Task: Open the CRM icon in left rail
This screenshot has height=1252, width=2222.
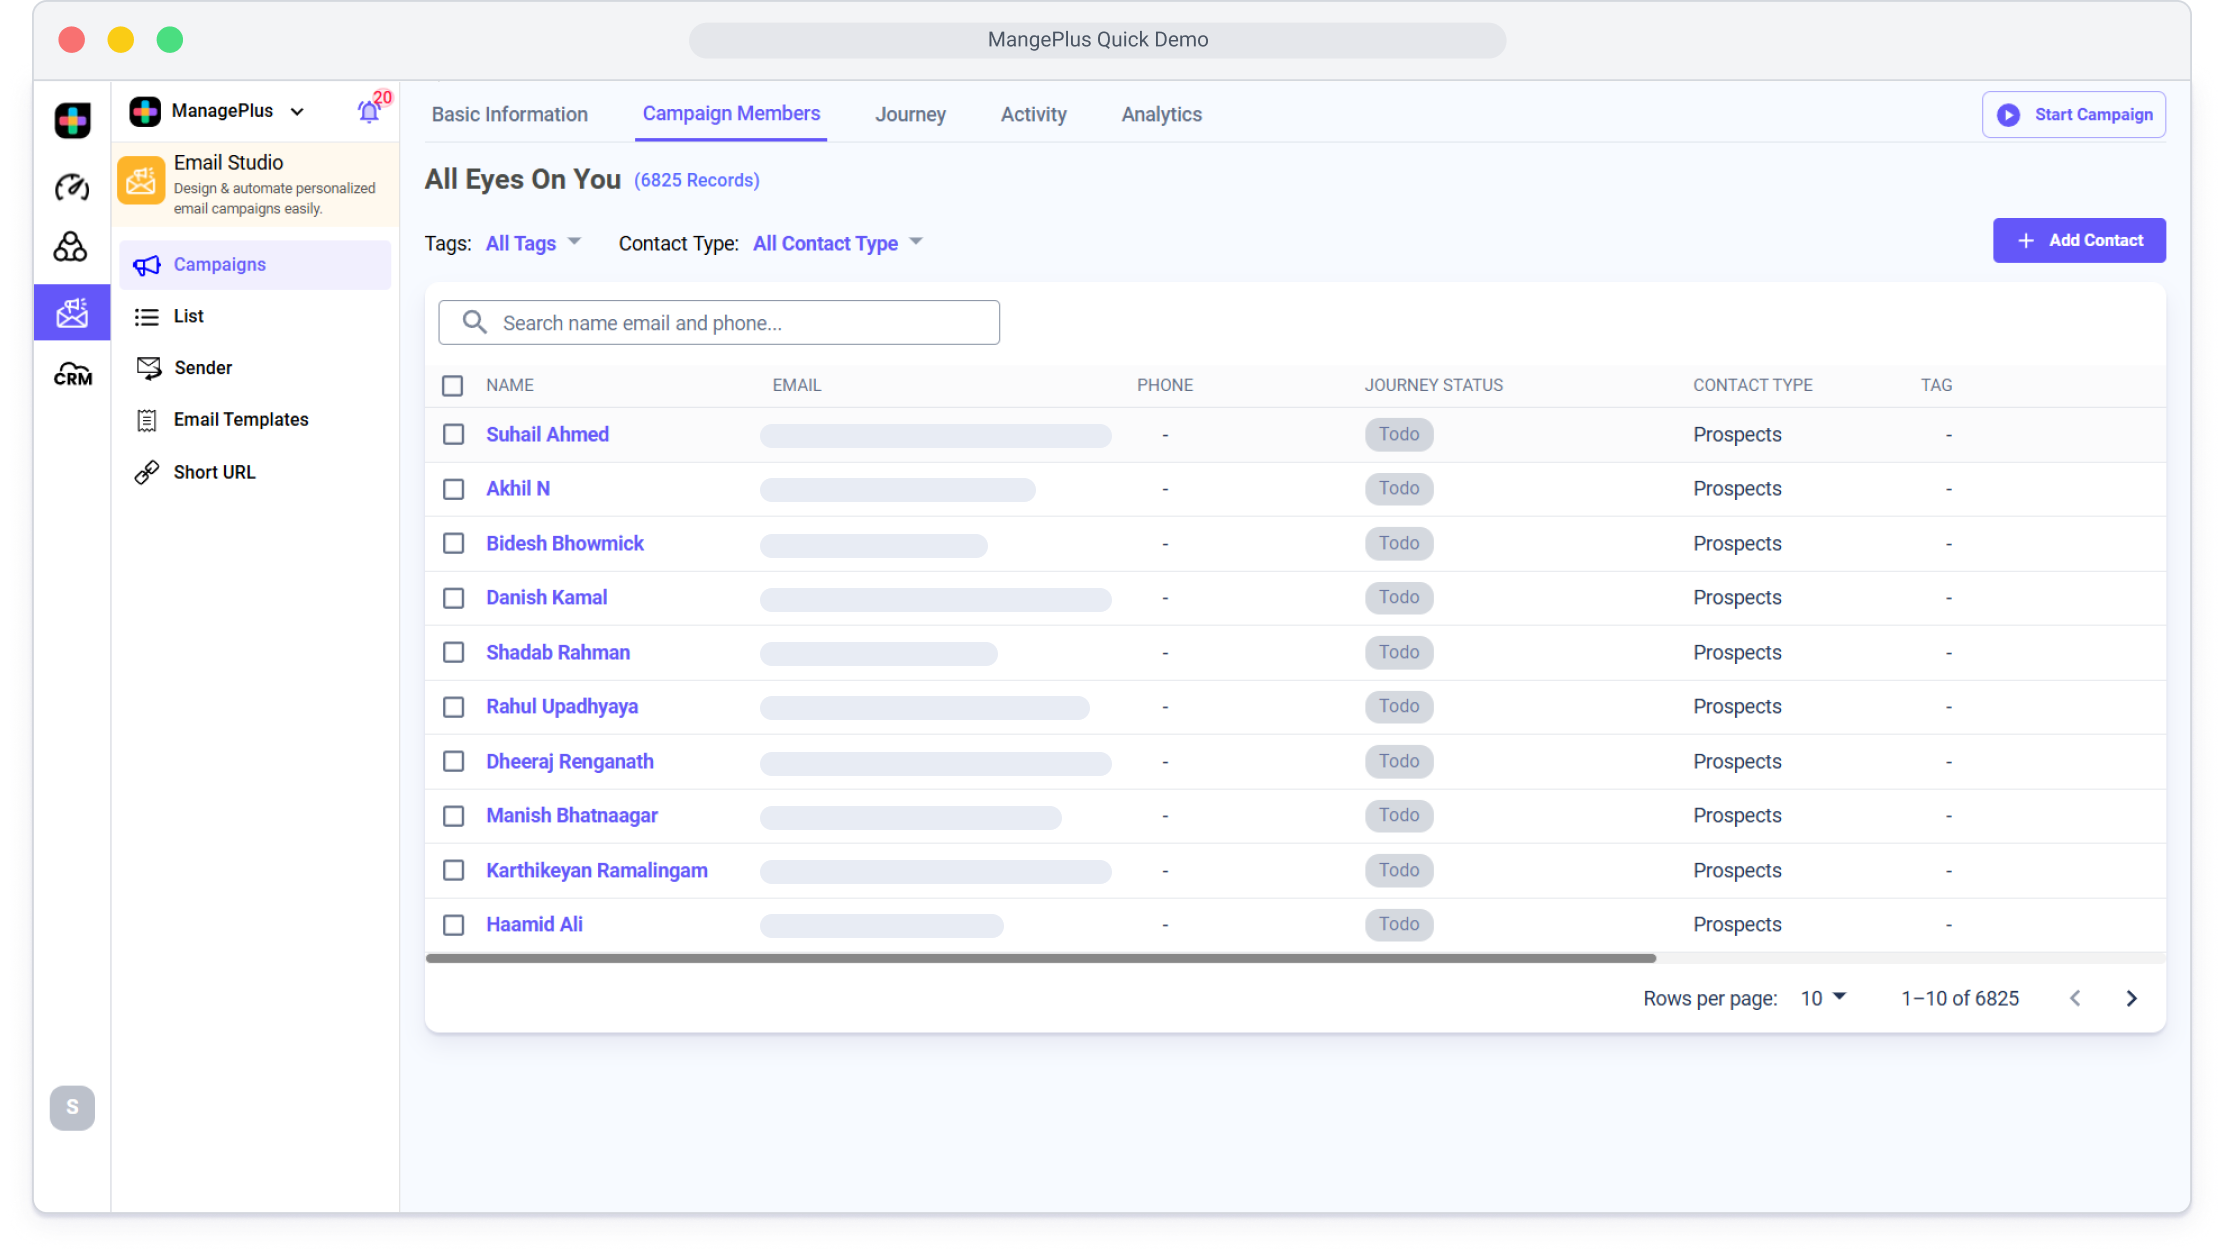Action: (72, 375)
